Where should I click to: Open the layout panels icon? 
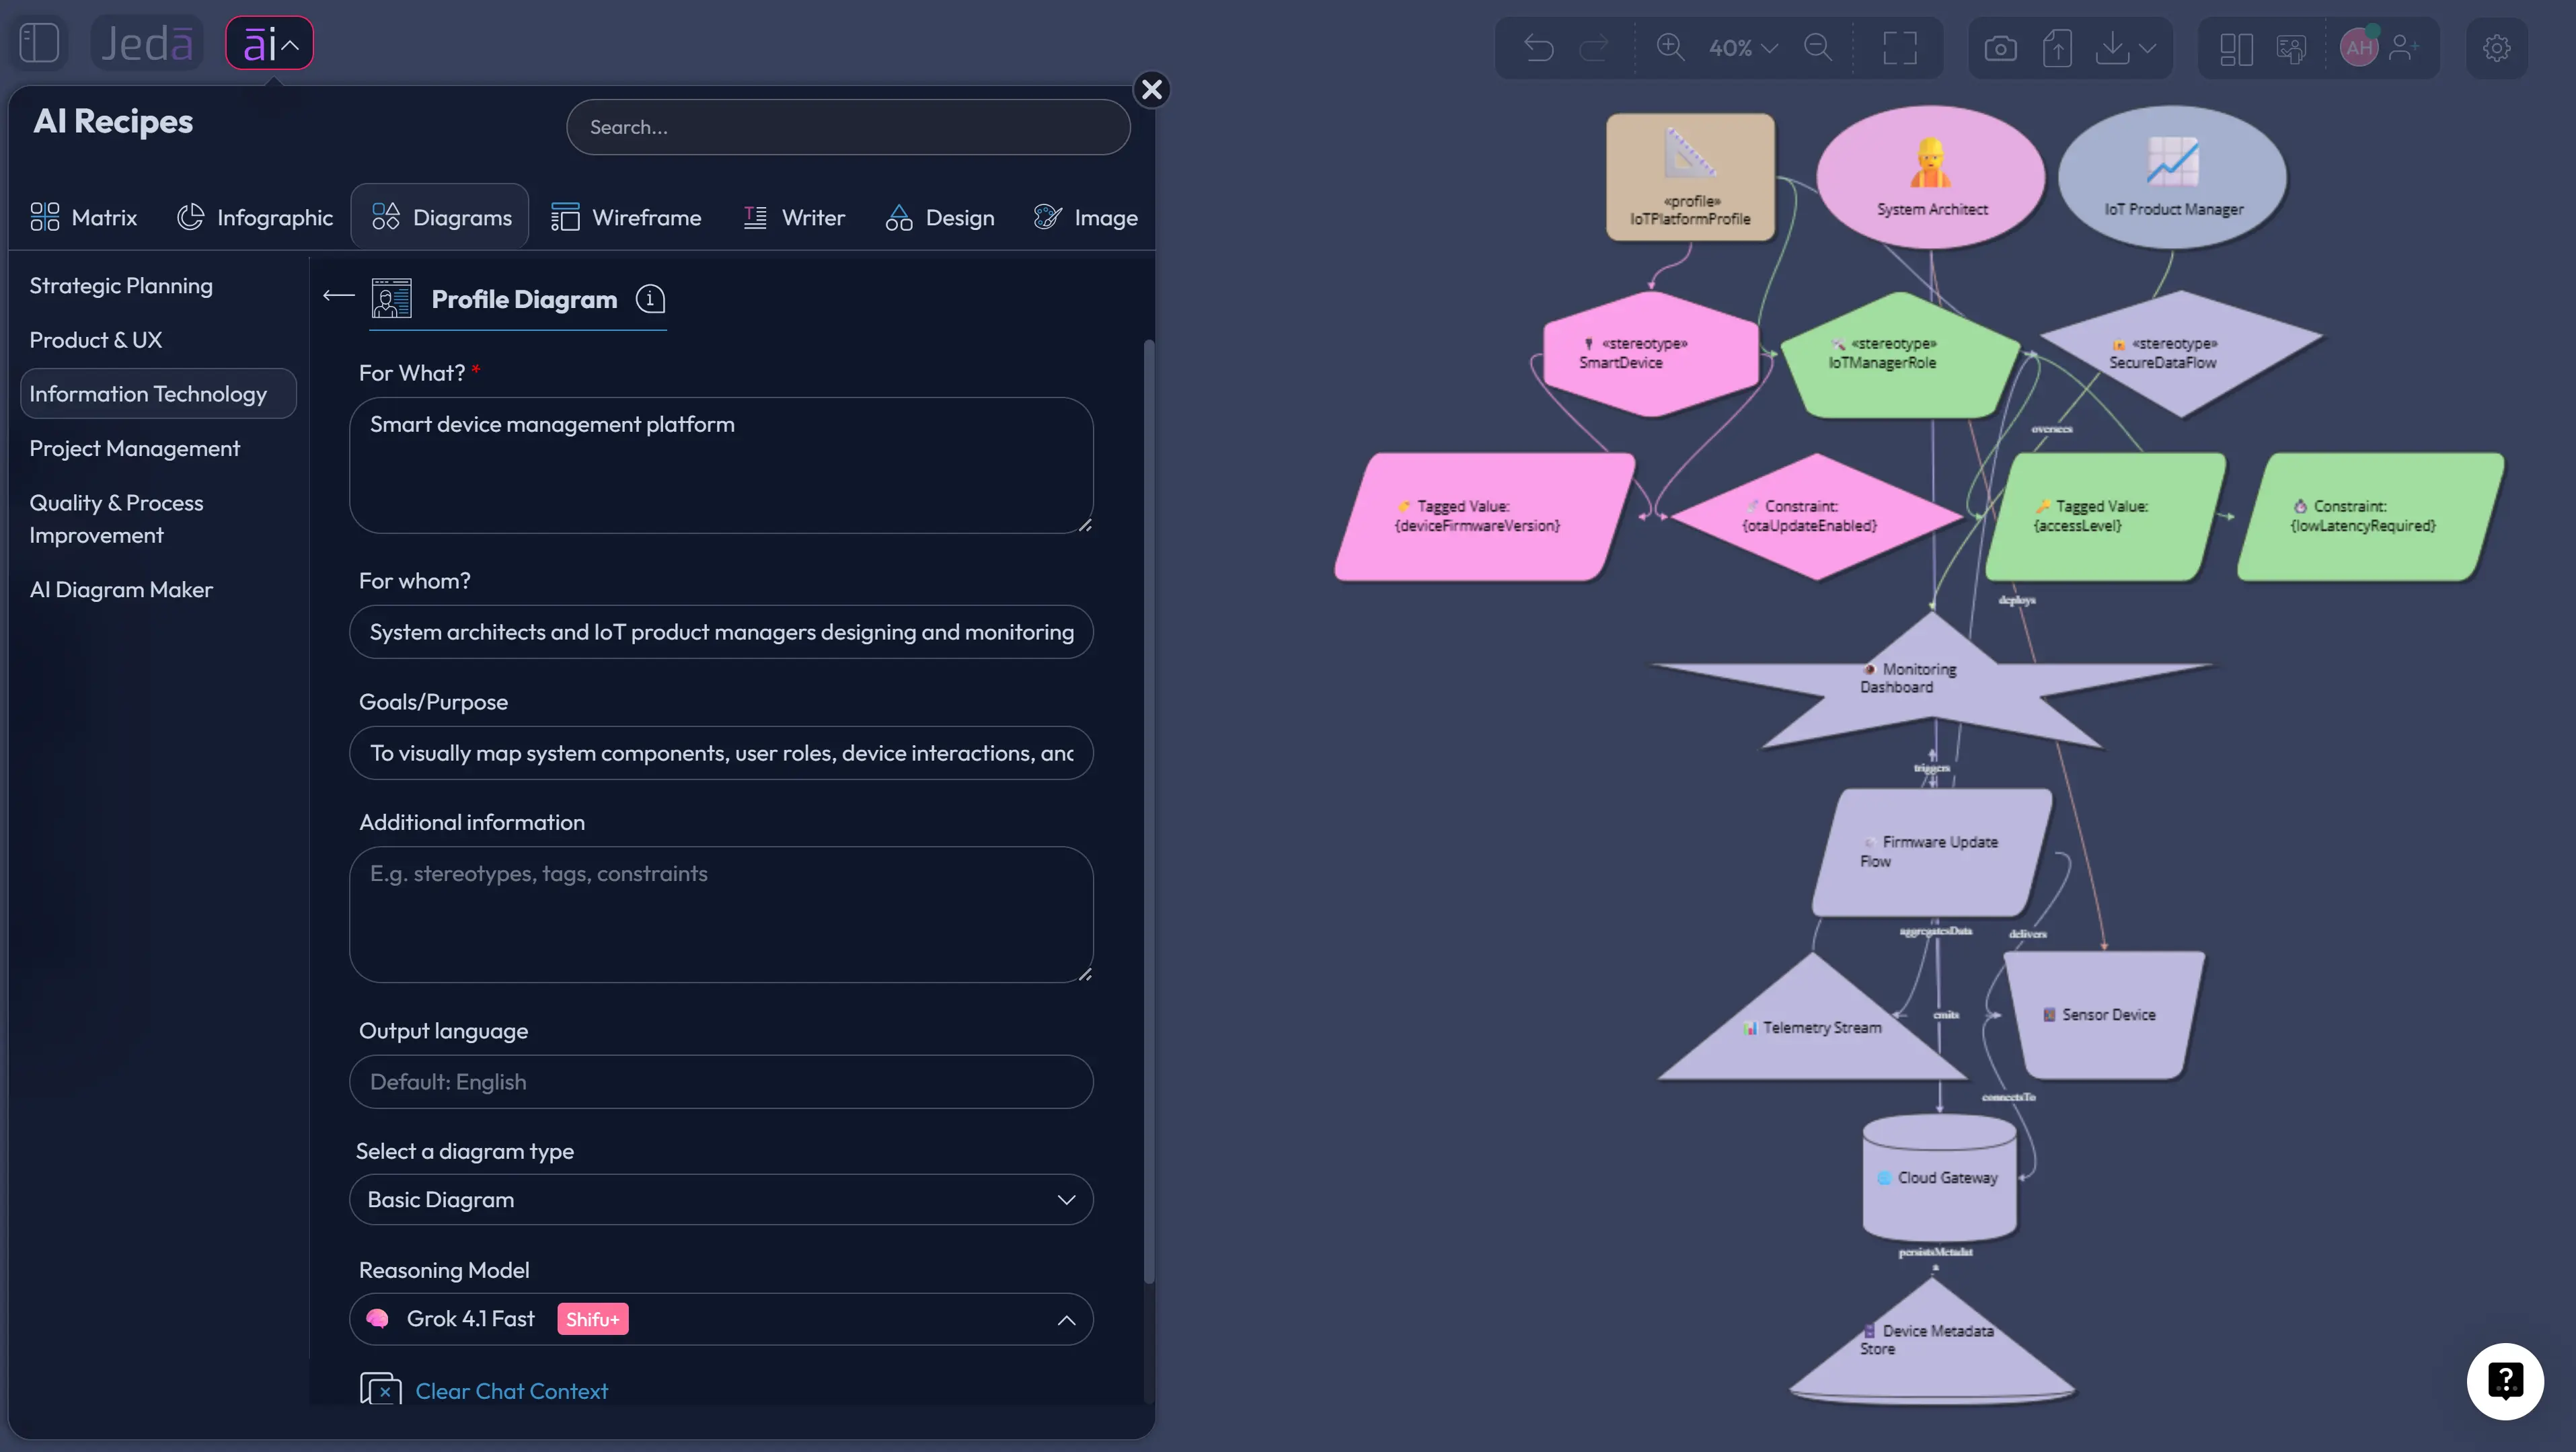coord(2236,48)
